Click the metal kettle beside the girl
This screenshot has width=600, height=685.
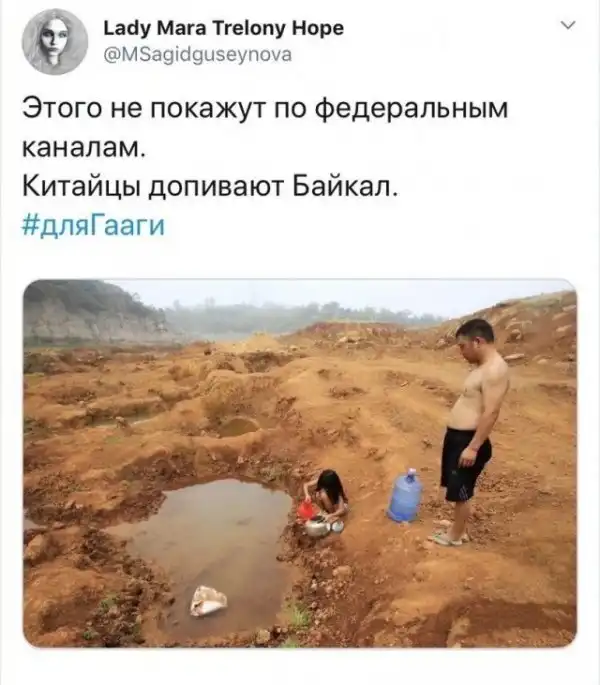[318, 526]
